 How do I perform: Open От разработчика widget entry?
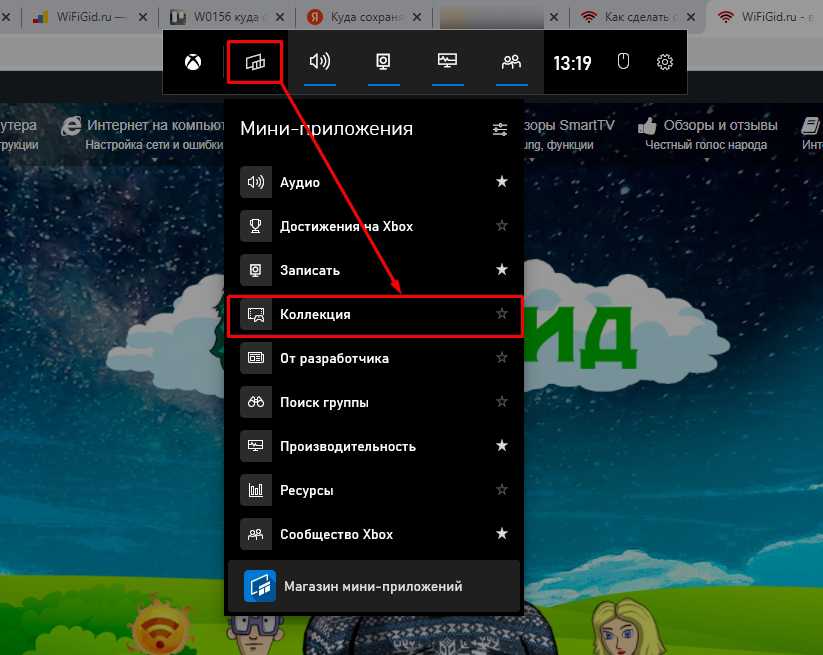[374, 358]
